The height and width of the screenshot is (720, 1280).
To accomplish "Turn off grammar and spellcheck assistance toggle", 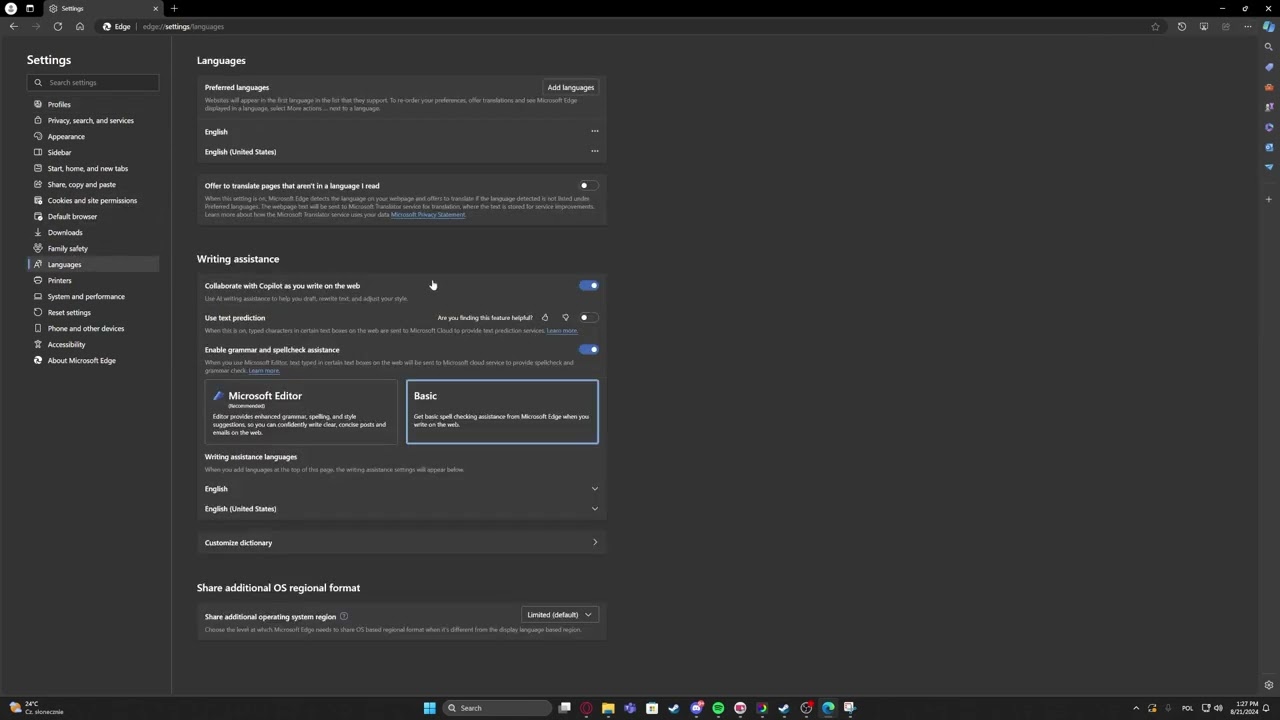I will (588, 350).
